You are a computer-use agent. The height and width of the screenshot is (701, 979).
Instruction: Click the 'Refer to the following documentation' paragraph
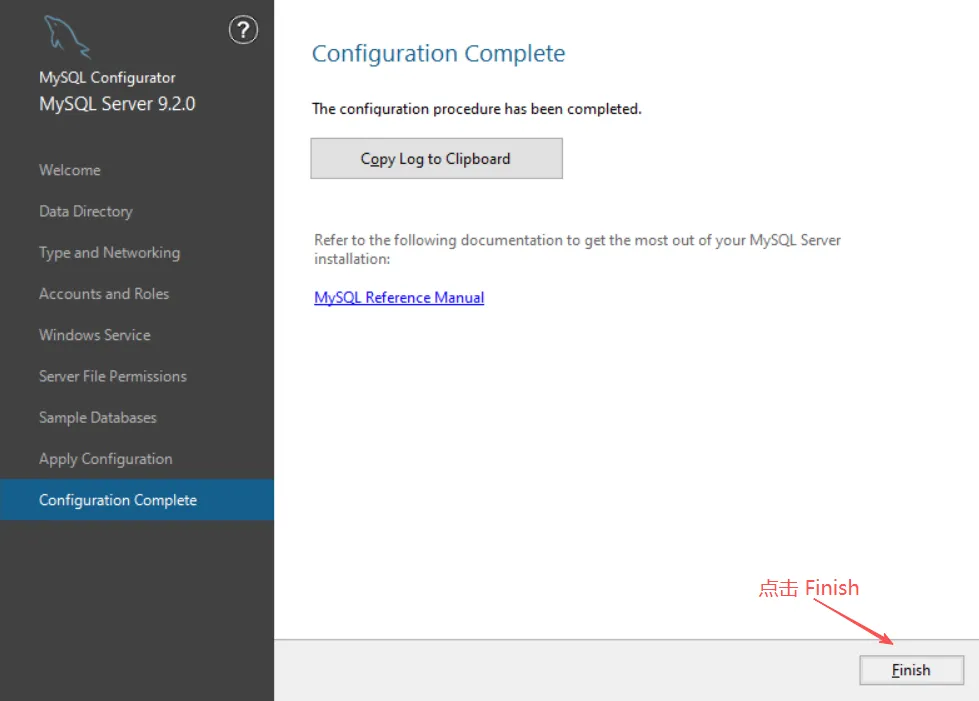pos(577,250)
